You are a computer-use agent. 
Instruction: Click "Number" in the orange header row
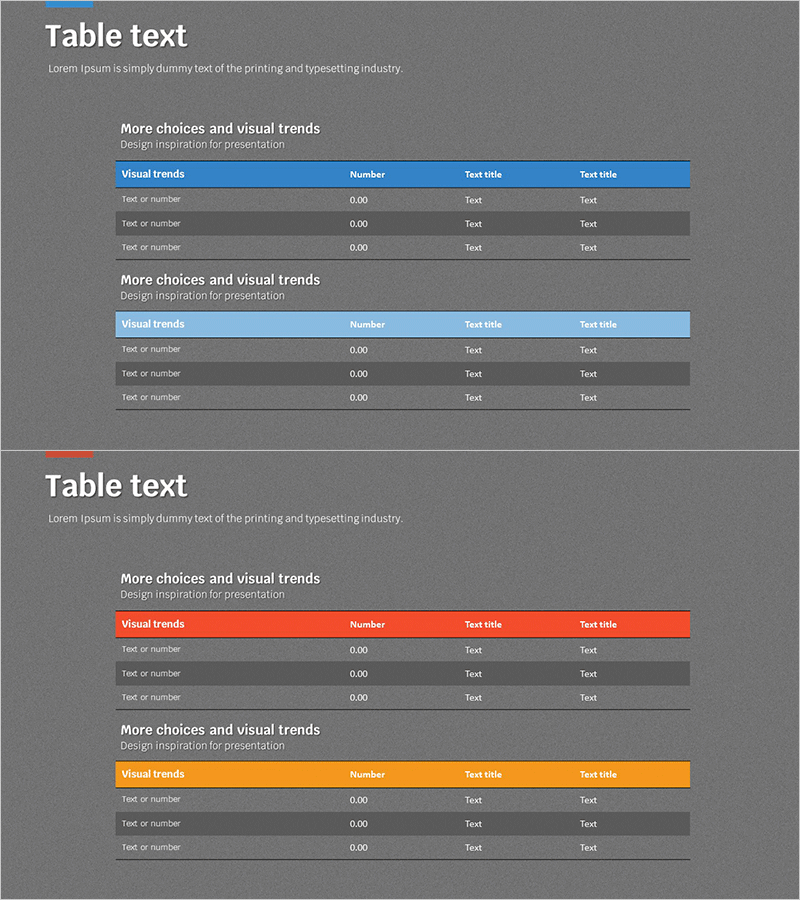(367, 775)
